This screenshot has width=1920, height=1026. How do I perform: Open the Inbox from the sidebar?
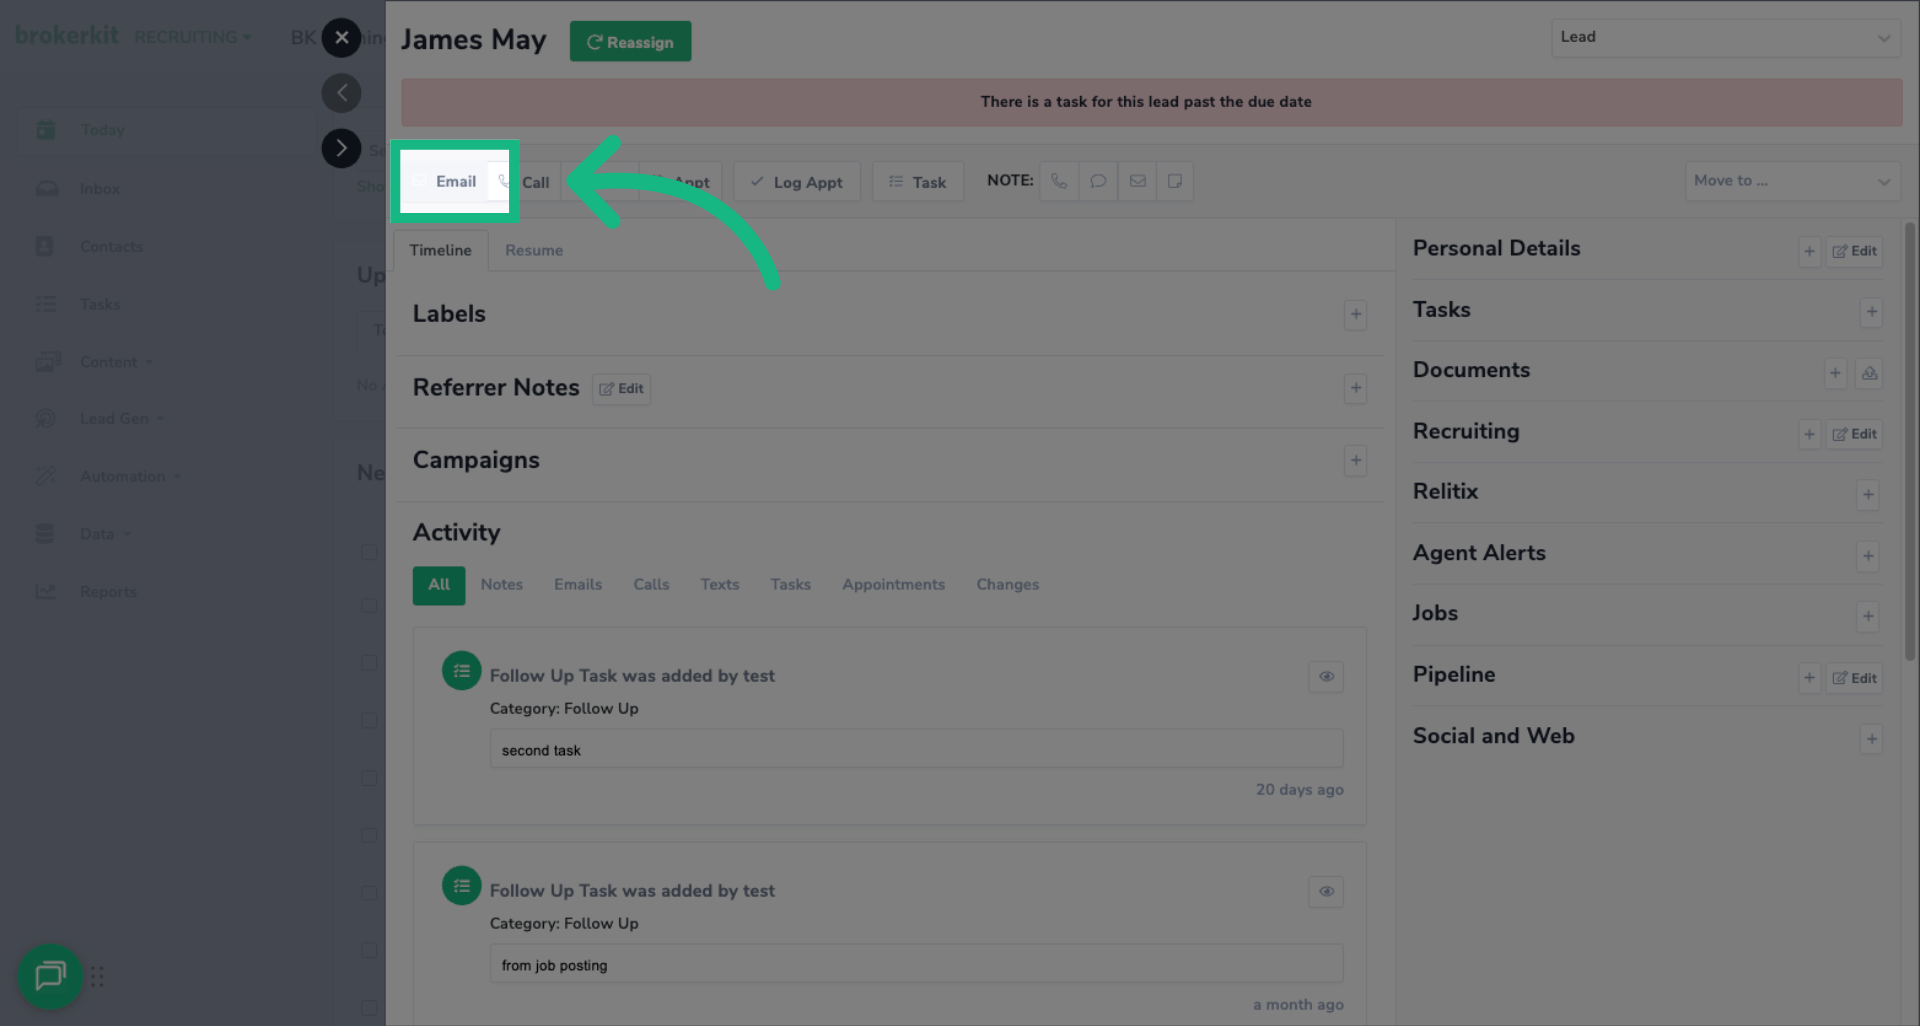[100, 188]
